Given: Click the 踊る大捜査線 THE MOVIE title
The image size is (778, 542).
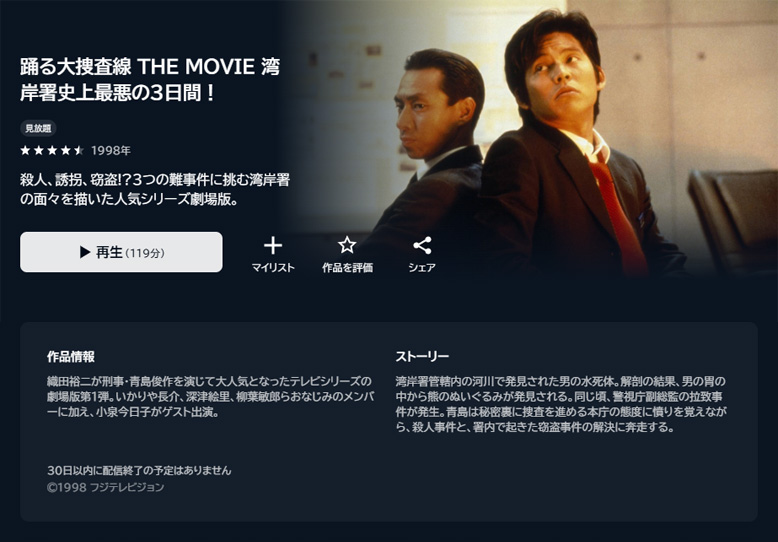Looking at the screenshot, I should (150, 79).
